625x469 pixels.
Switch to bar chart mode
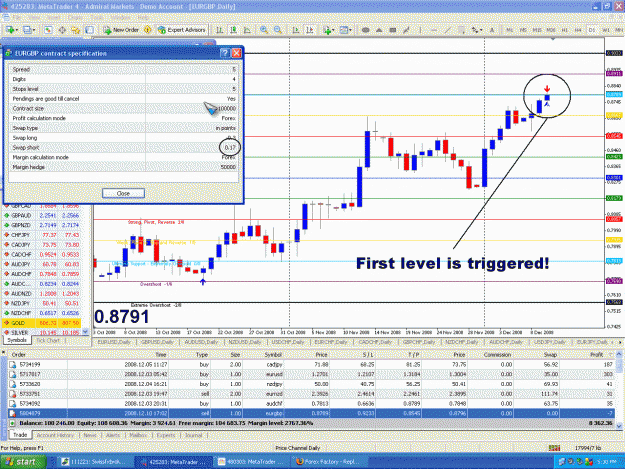pyautogui.click(x=220, y=30)
